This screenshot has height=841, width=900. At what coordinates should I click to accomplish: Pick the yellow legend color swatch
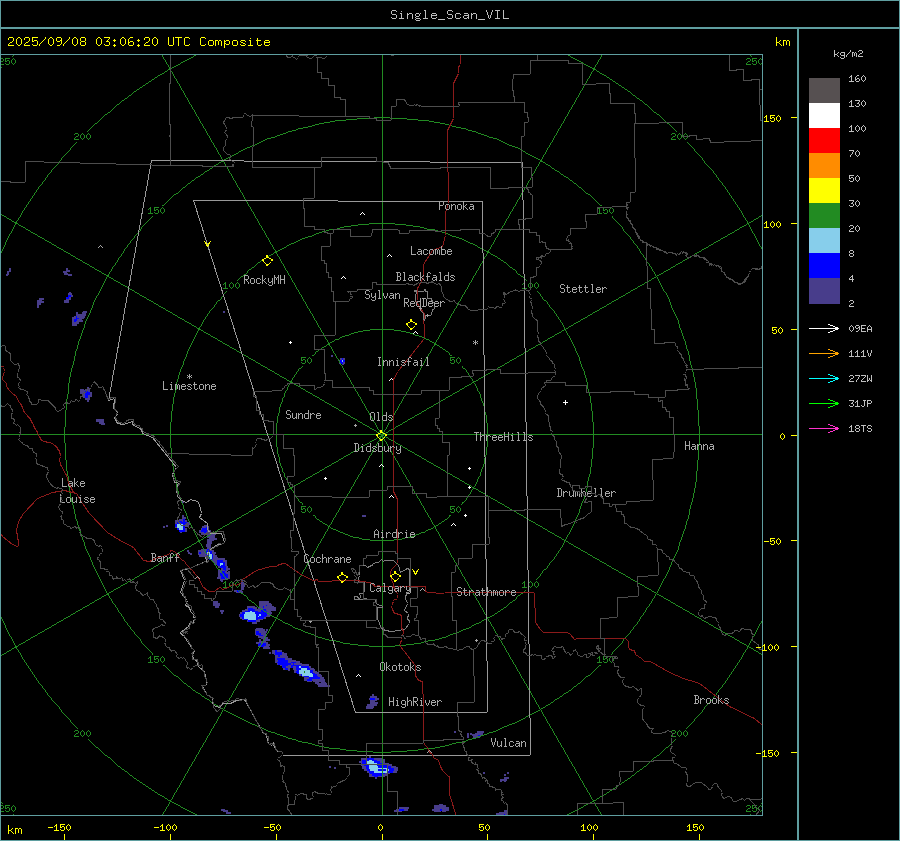824,191
